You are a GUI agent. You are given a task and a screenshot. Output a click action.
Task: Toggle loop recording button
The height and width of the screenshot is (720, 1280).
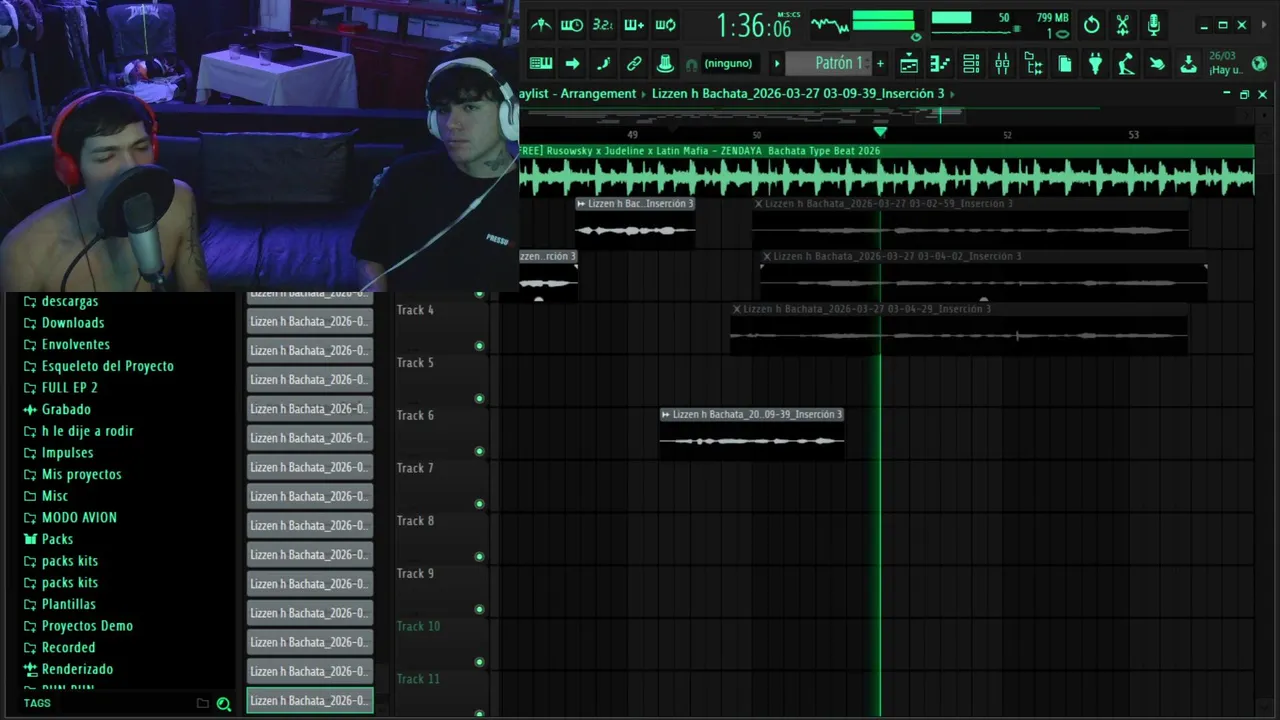point(665,24)
